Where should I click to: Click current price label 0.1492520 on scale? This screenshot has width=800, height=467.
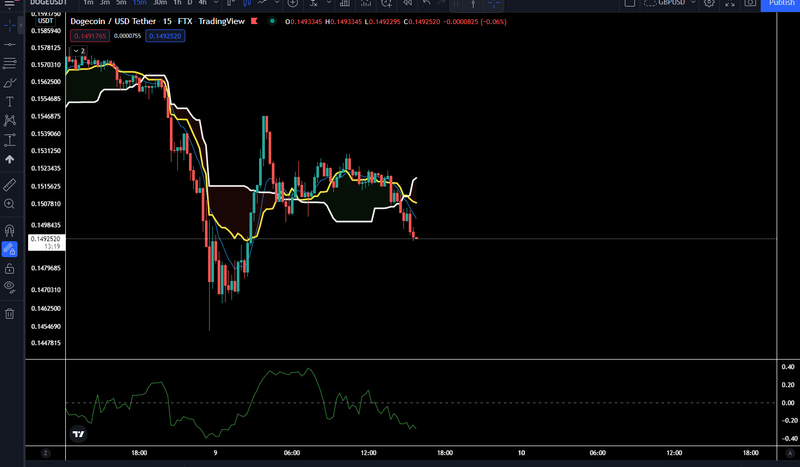click(46, 242)
